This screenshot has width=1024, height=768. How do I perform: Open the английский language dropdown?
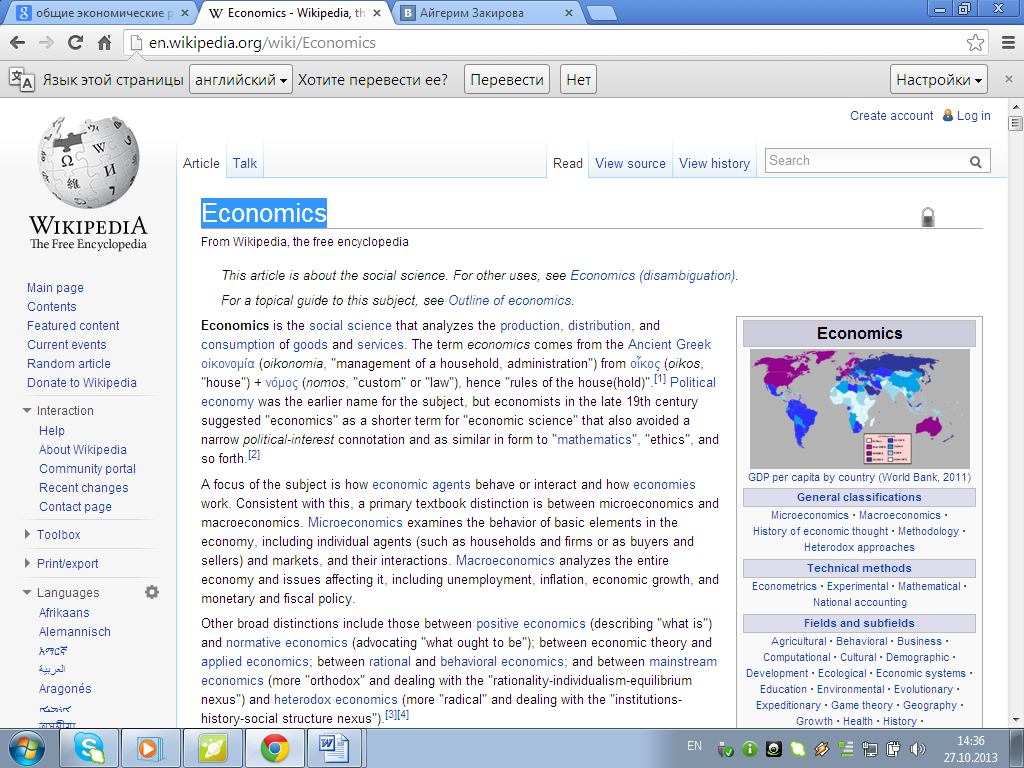(x=241, y=80)
